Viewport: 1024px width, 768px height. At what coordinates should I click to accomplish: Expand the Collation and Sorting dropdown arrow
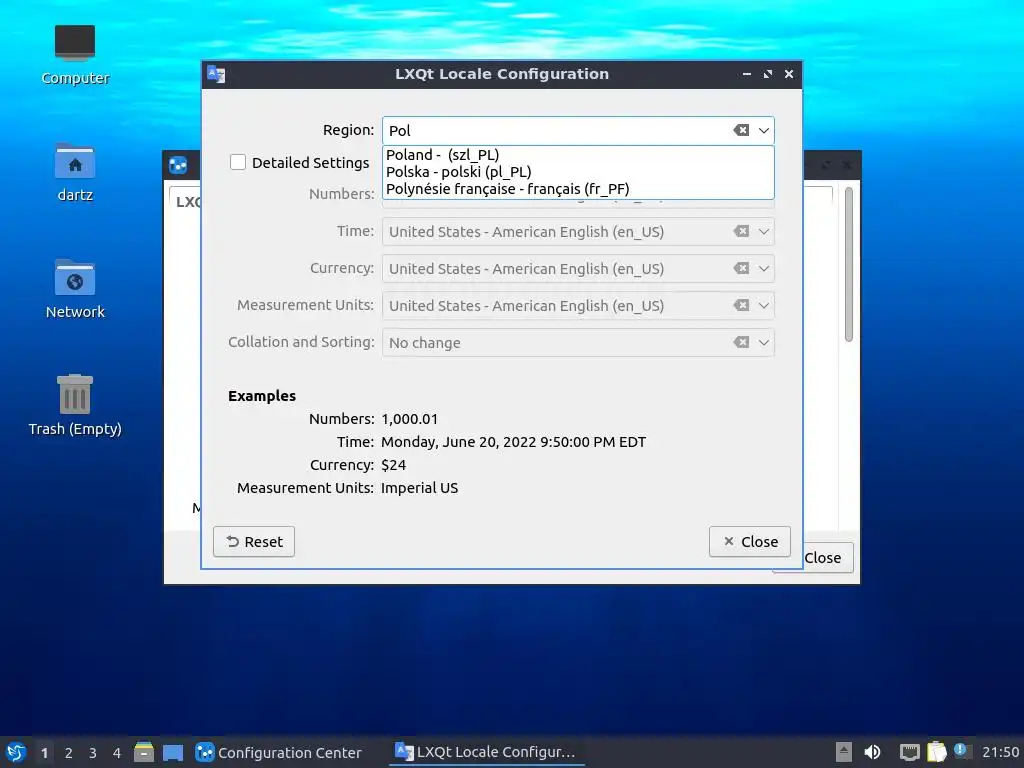pyautogui.click(x=763, y=342)
